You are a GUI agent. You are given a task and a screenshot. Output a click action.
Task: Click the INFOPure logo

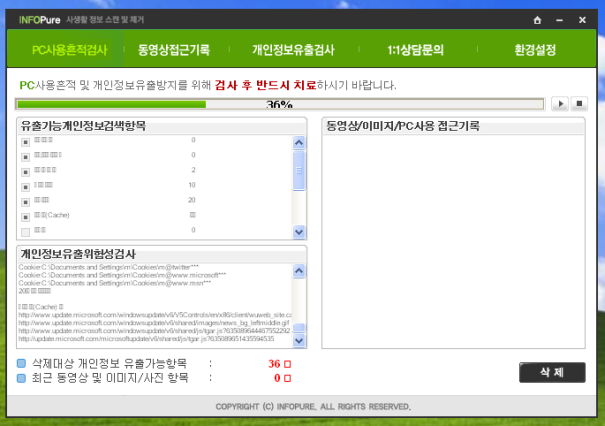(40, 19)
